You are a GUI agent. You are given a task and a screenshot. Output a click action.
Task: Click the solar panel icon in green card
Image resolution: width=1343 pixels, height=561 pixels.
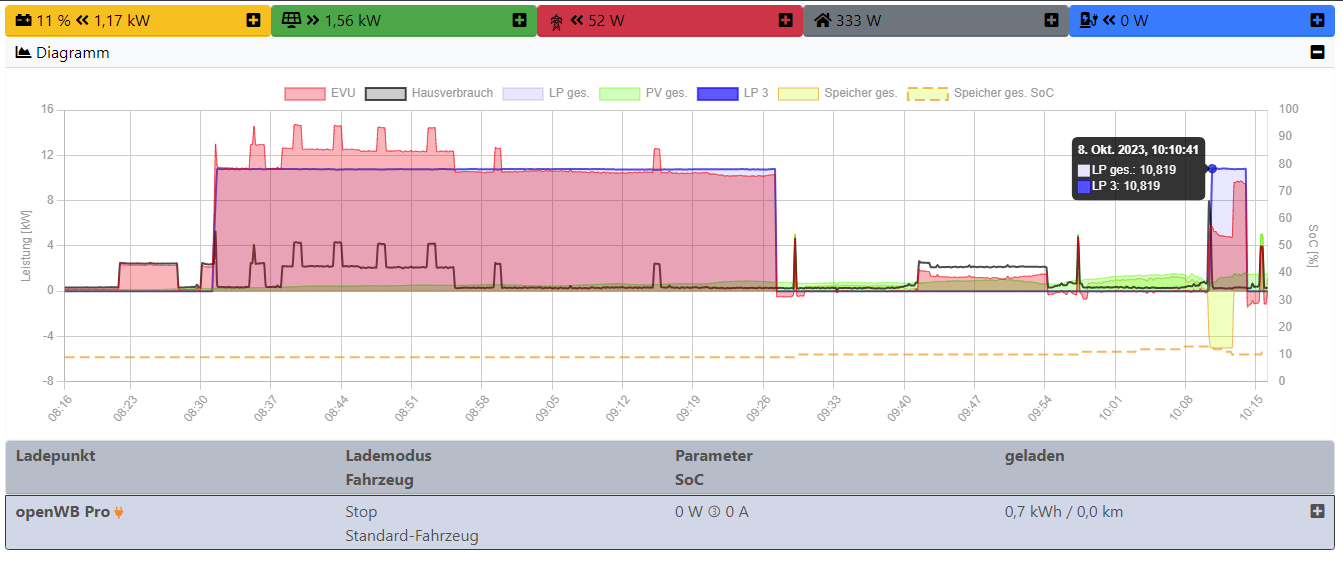click(291, 20)
